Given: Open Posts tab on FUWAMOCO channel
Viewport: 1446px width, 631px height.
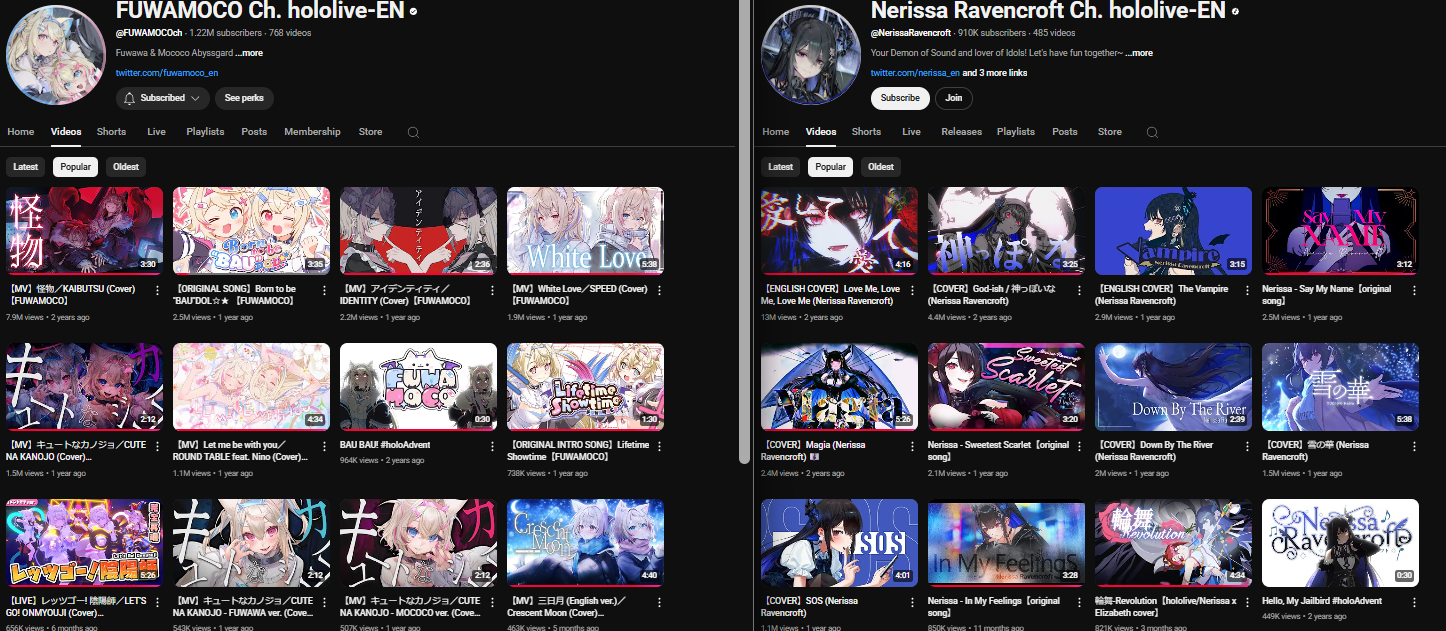Looking at the screenshot, I should click(x=254, y=132).
